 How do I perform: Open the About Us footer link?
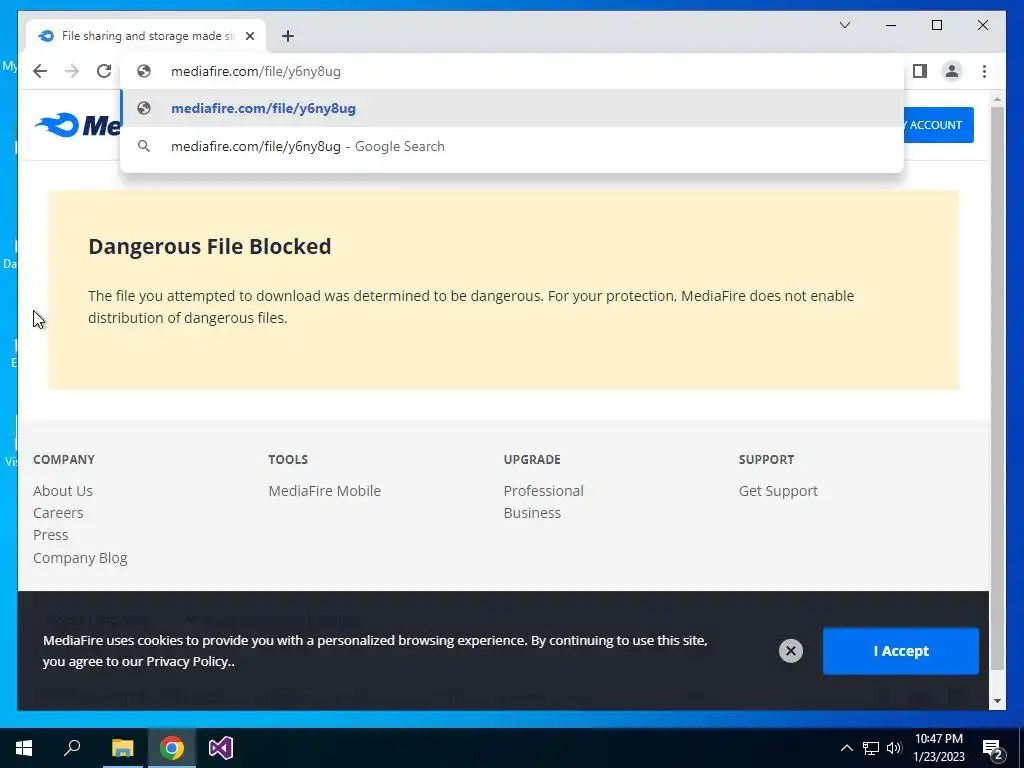pos(63,490)
